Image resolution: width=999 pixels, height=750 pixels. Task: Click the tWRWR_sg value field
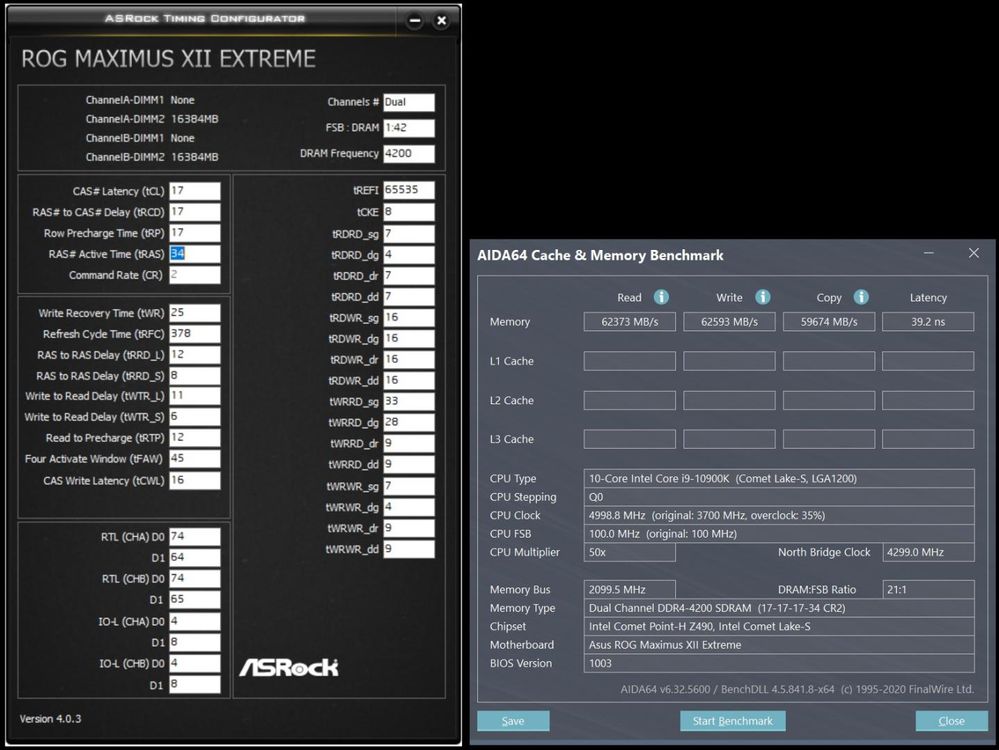point(409,486)
